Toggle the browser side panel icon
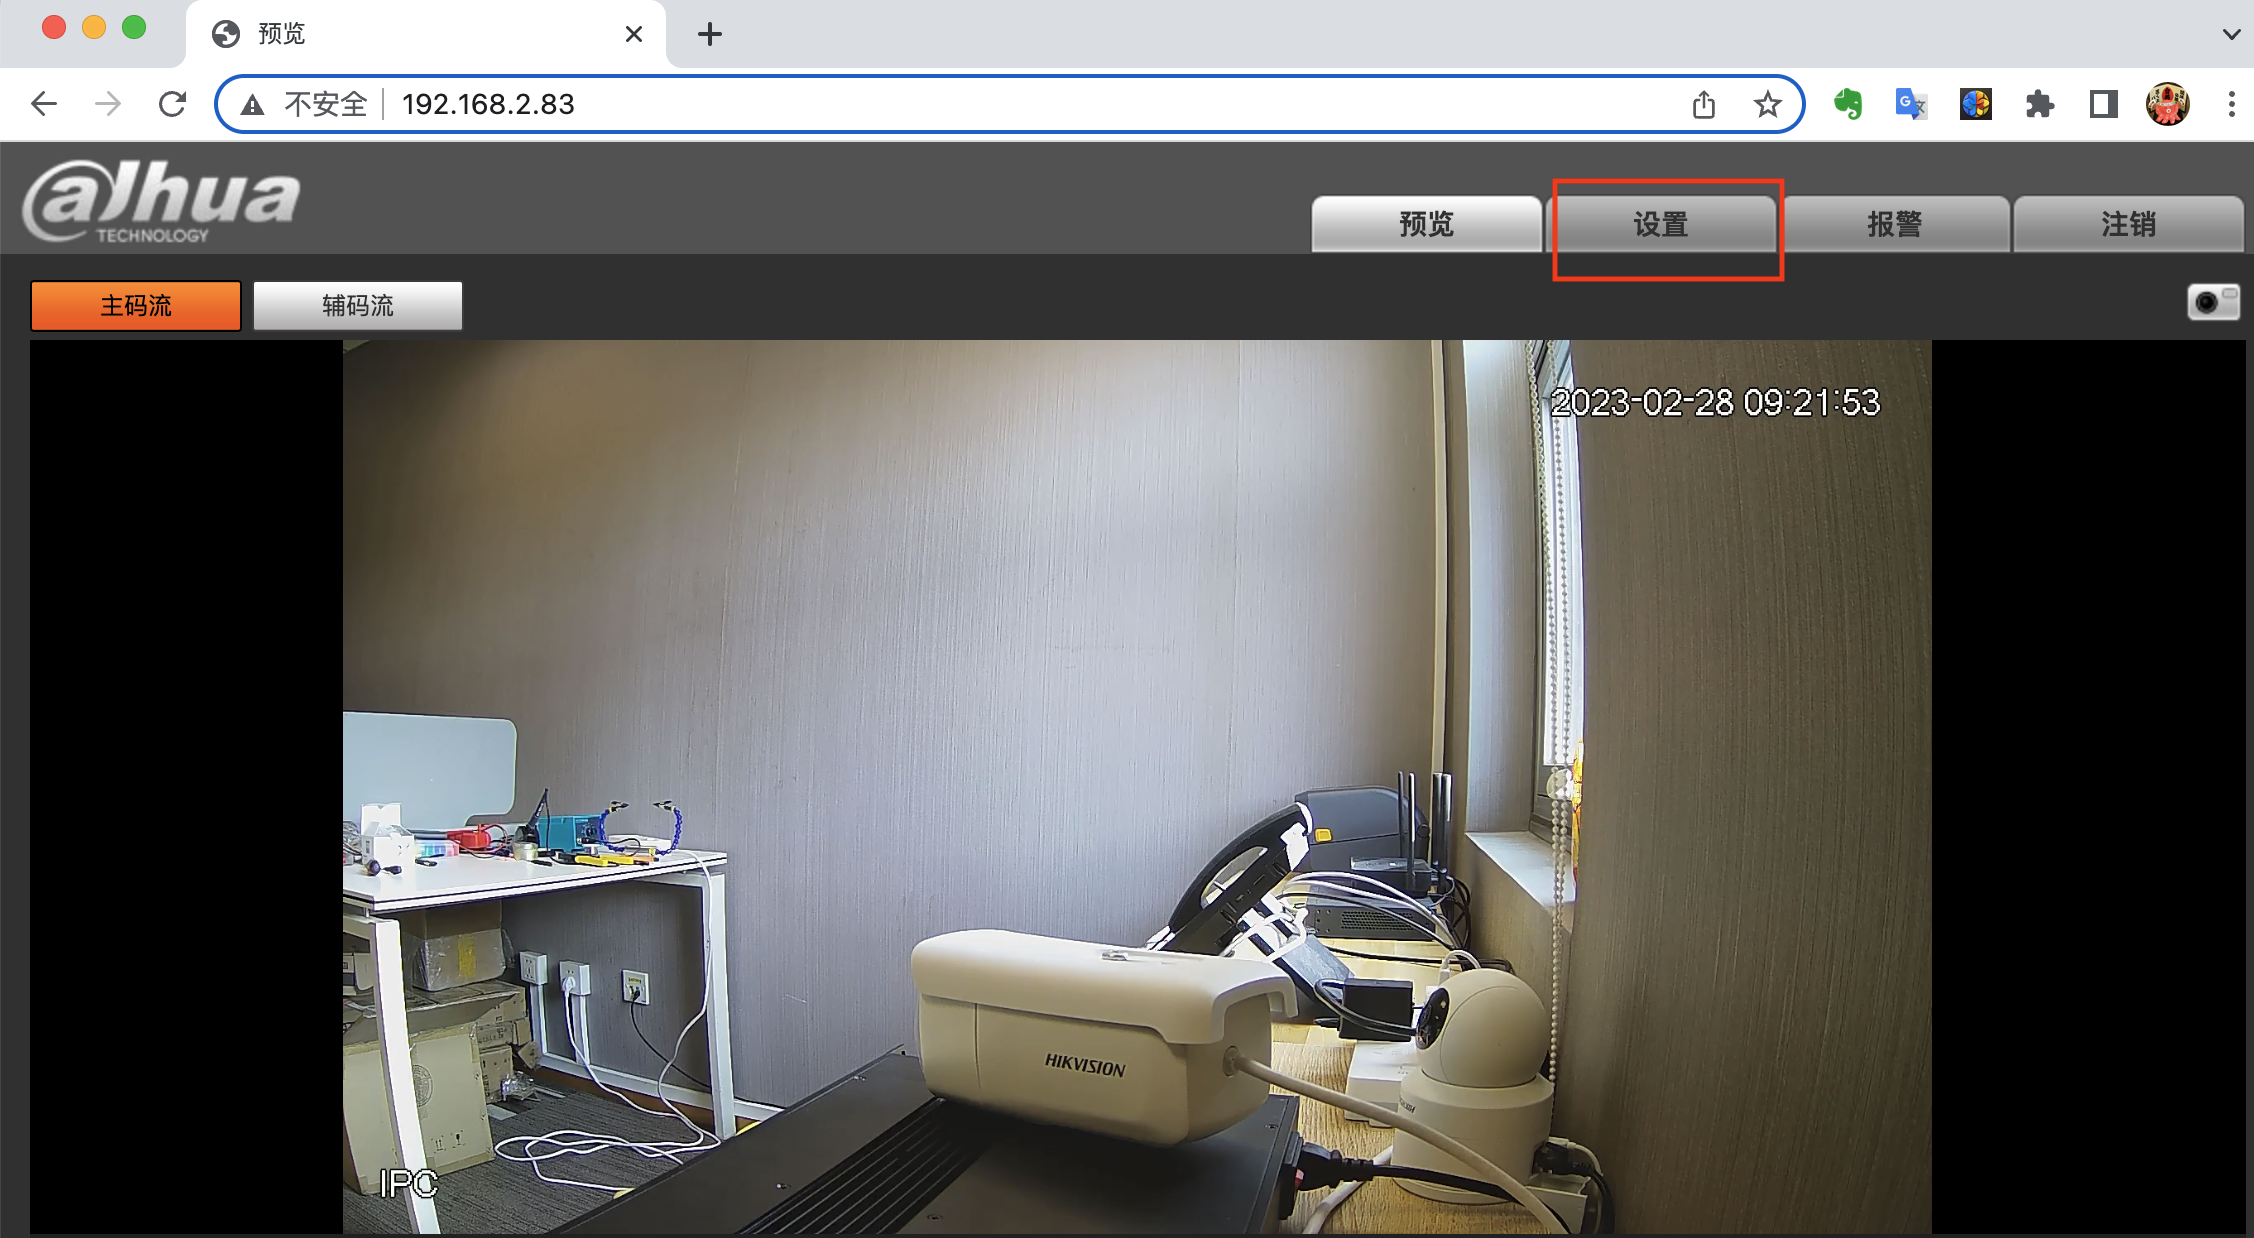The image size is (2254, 1238). coord(2103,104)
